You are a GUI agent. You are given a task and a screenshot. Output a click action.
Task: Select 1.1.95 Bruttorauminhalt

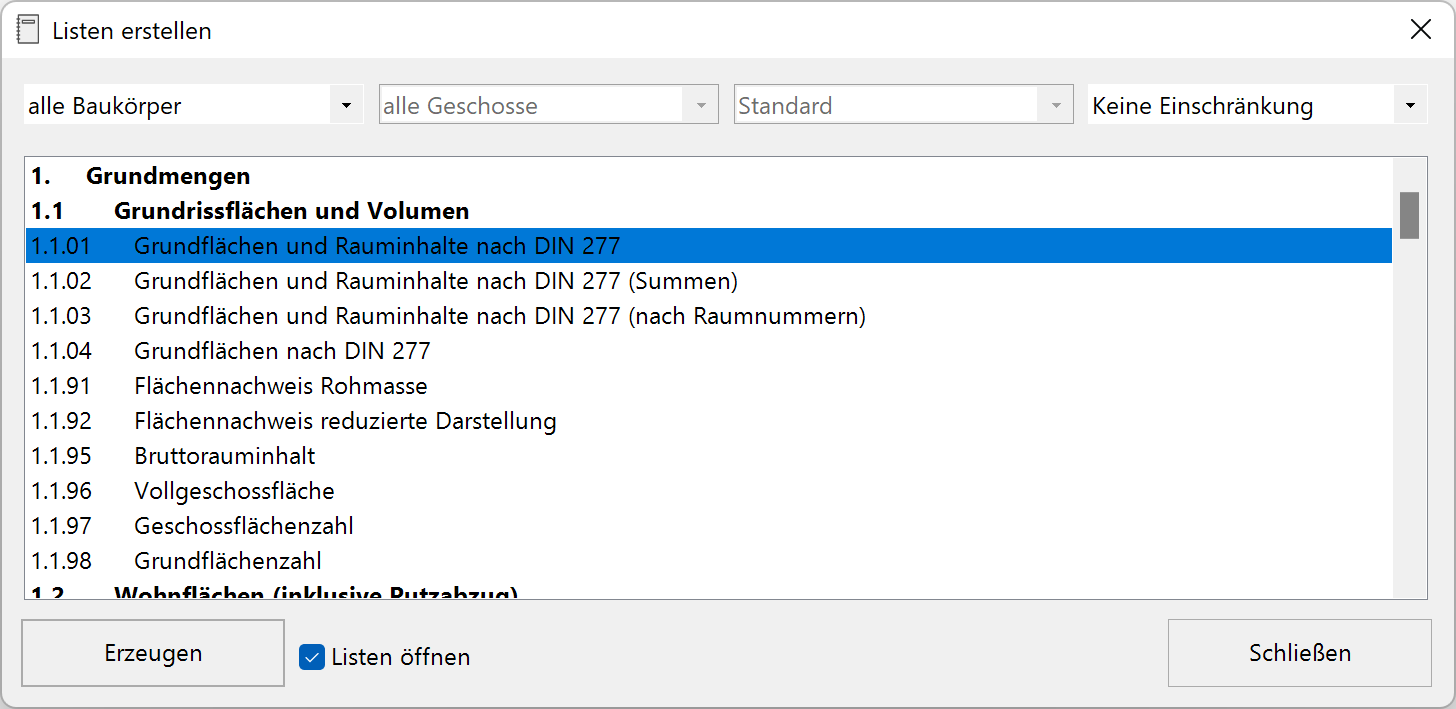click(x=709, y=456)
